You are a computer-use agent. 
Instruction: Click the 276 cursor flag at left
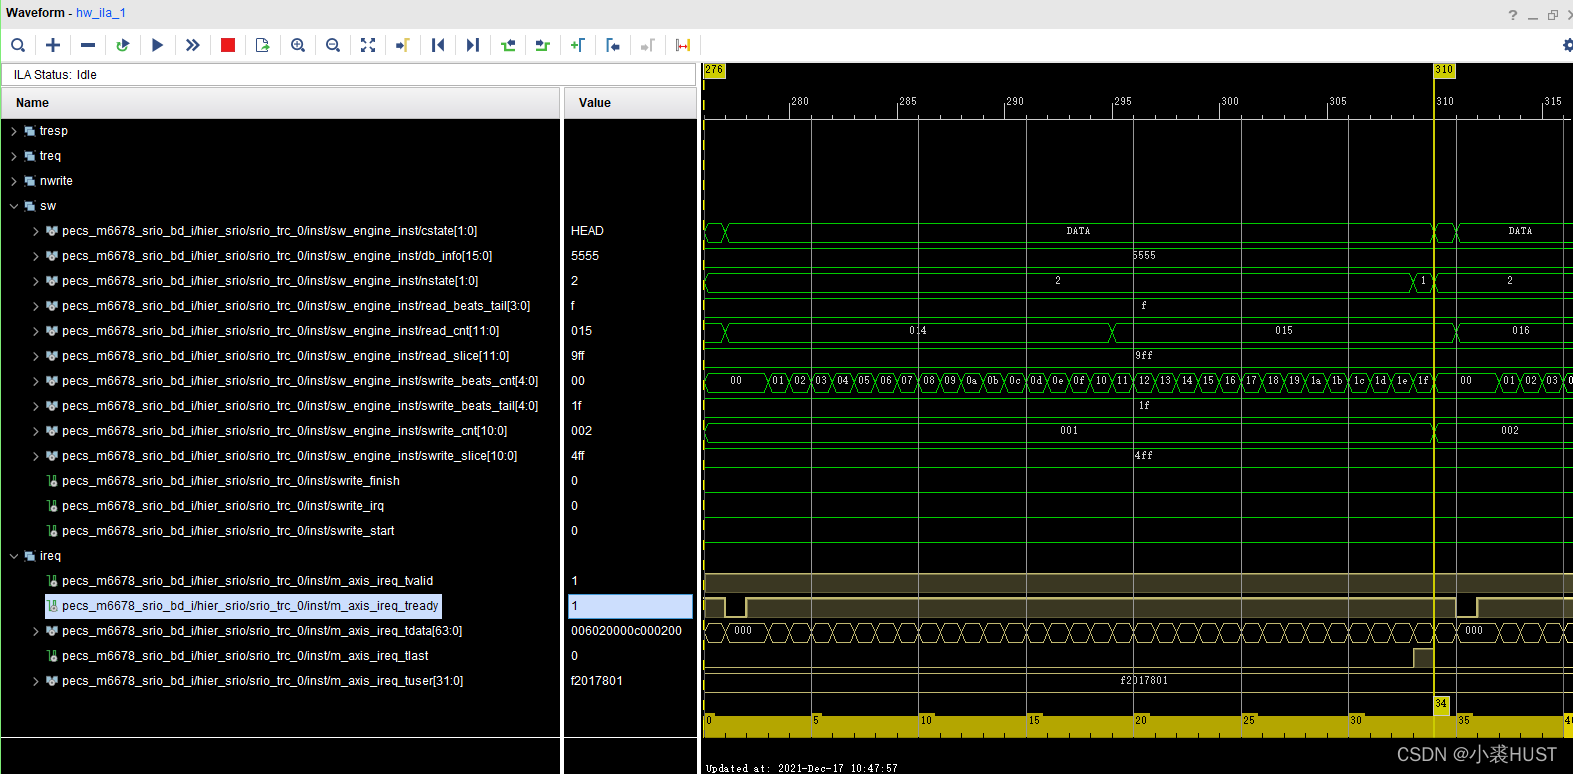tap(714, 70)
